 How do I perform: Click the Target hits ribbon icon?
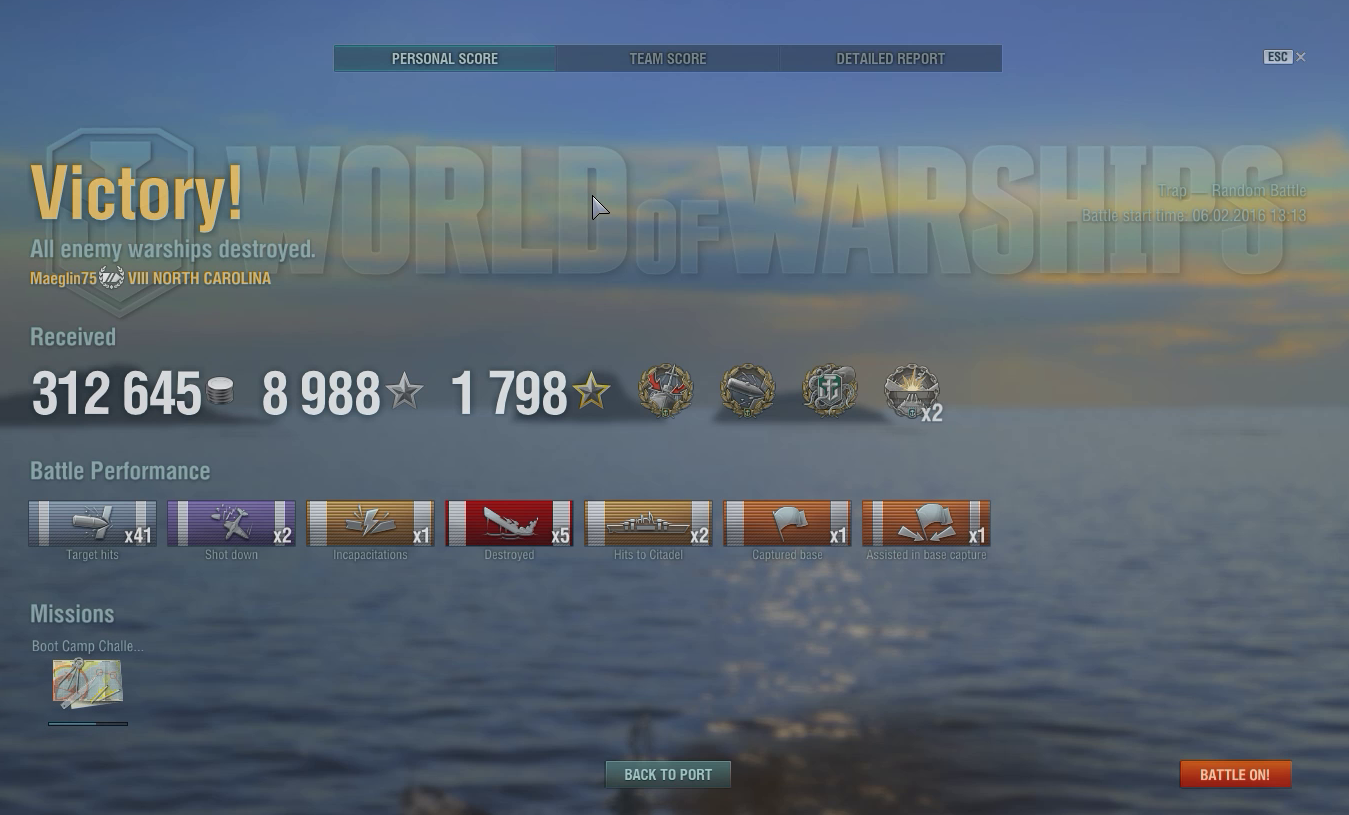point(92,524)
